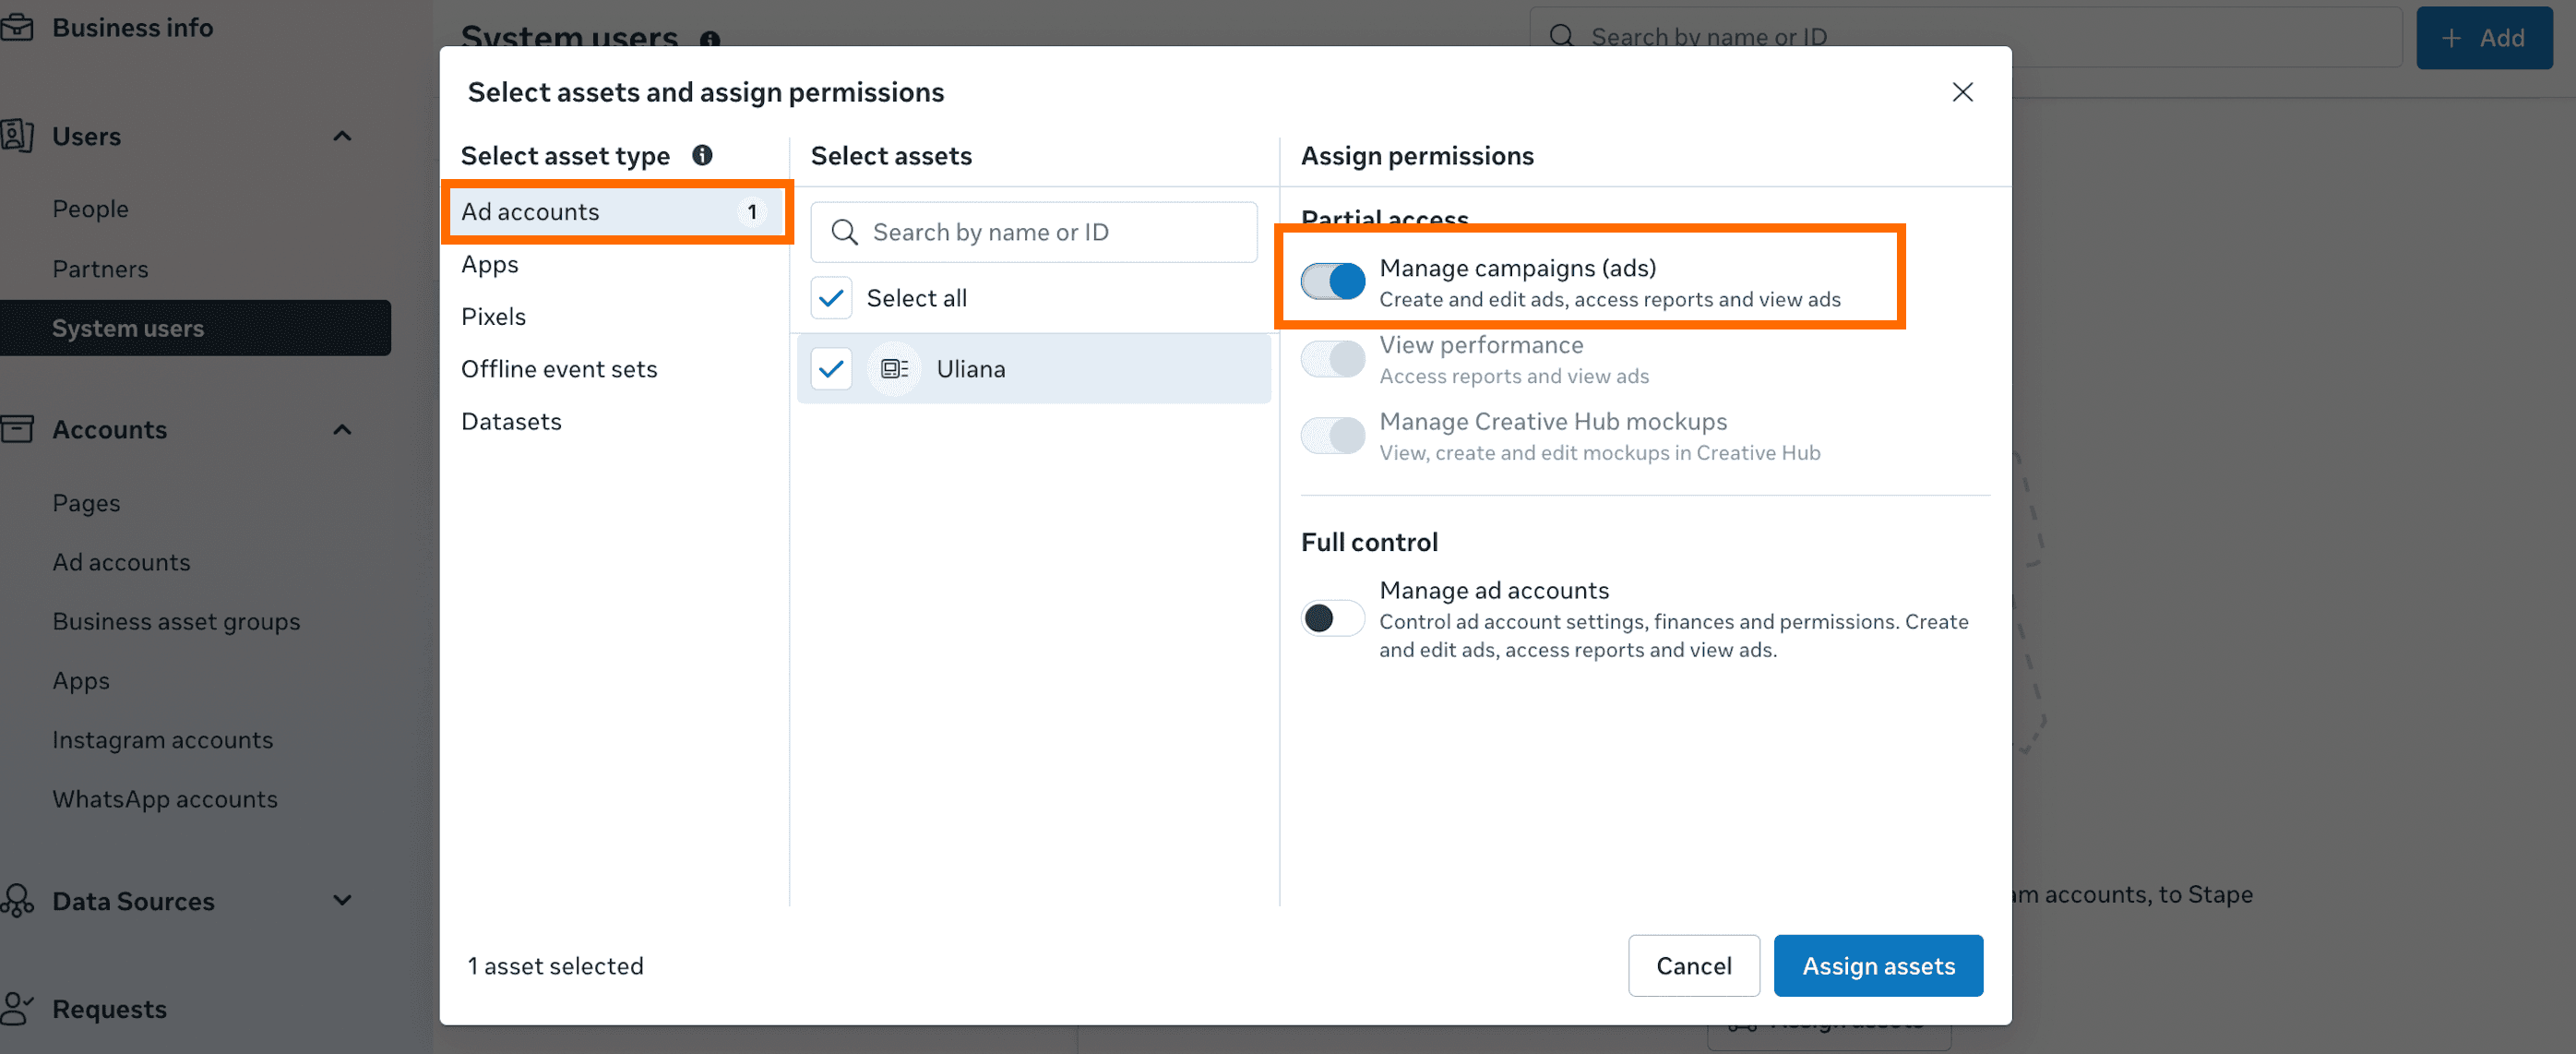Disable the Manage campaigns (ads) toggle
Screen dimensions: 2576x1054
[x=1332, y=282]
